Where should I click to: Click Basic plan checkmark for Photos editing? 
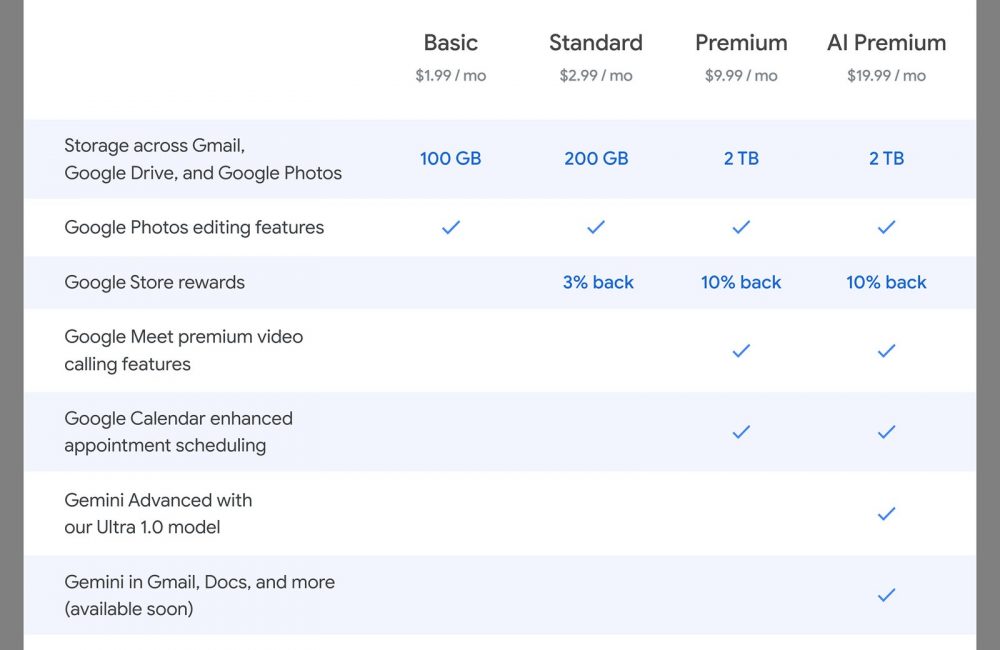tap(451, 228)
